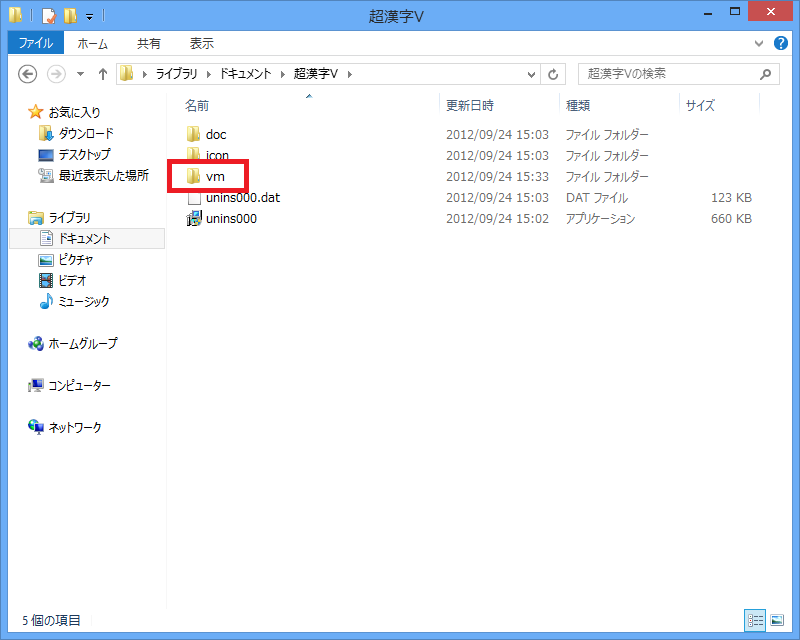Viewport: 800px width, 640px height.
Task: Sort by 更新日時 column header
Action: [470, 105]
